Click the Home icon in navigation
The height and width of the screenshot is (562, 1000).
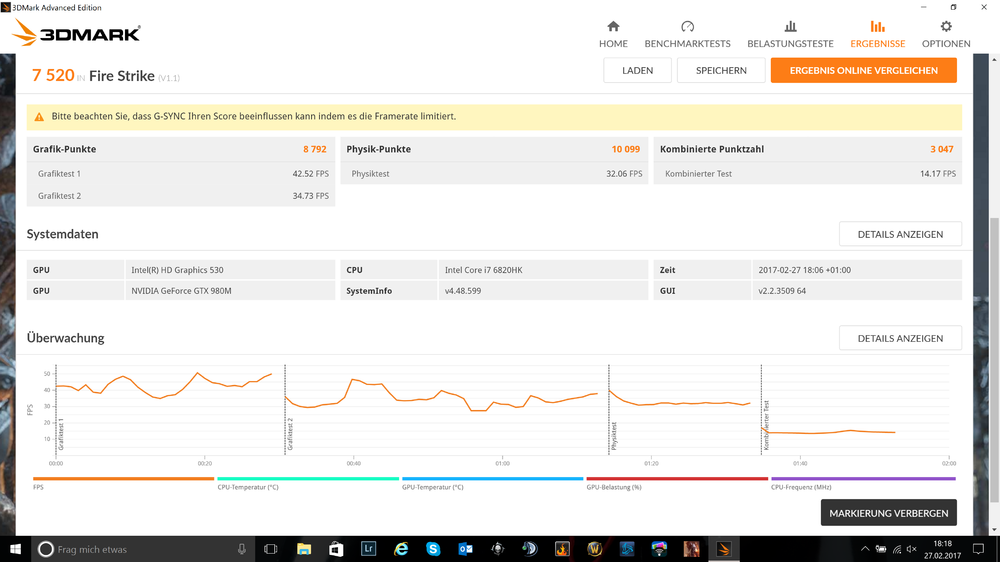point(613,27)
